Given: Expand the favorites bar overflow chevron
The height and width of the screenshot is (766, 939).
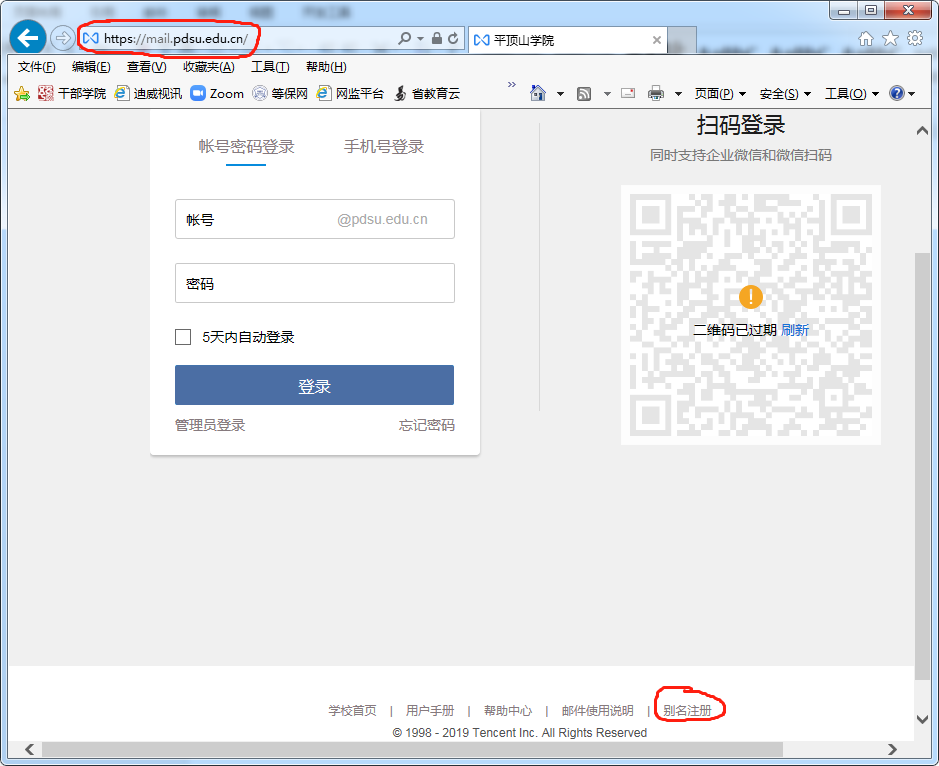Looking at the screenshot, I should click(511, 84).
